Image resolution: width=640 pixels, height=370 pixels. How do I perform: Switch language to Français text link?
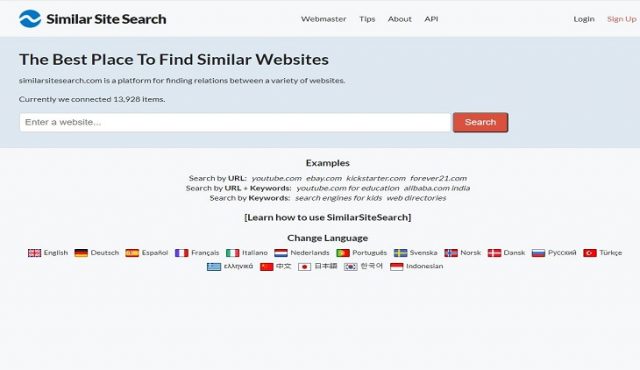(205, 253)
